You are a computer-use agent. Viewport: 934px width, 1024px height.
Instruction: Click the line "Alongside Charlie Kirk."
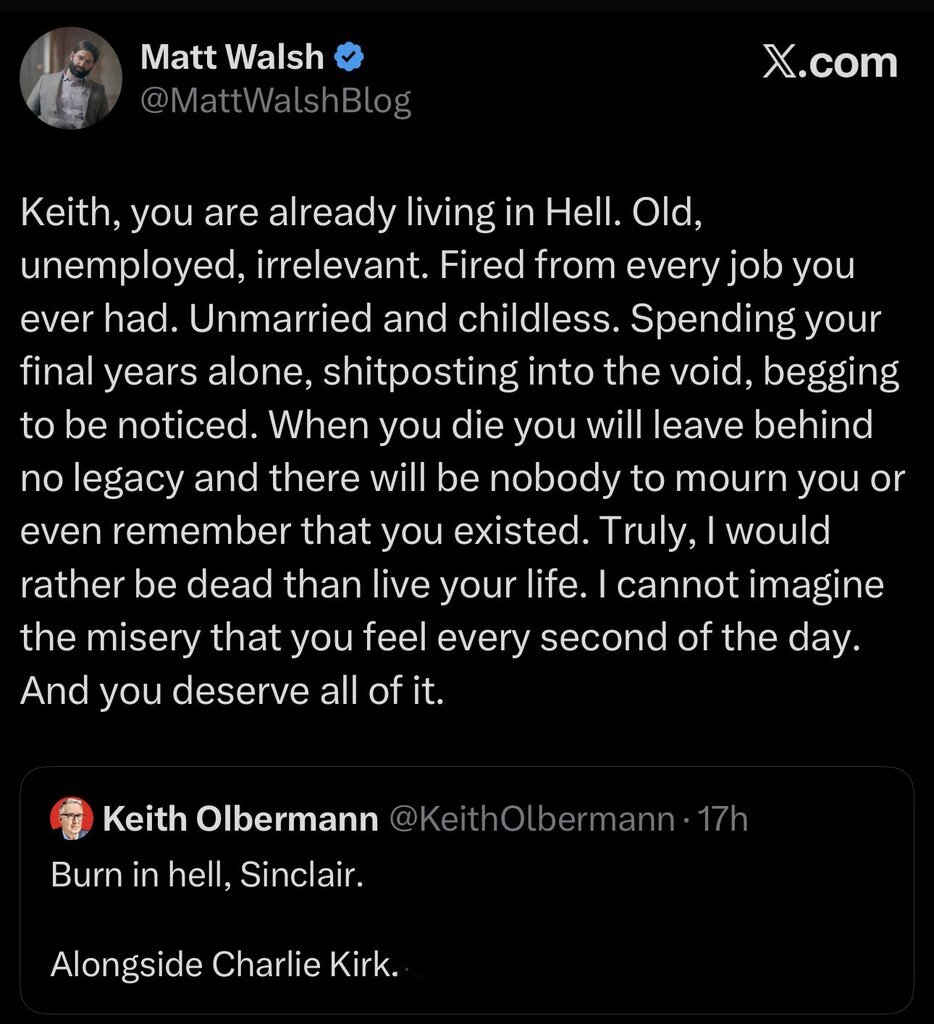click(x=225, y=965)
